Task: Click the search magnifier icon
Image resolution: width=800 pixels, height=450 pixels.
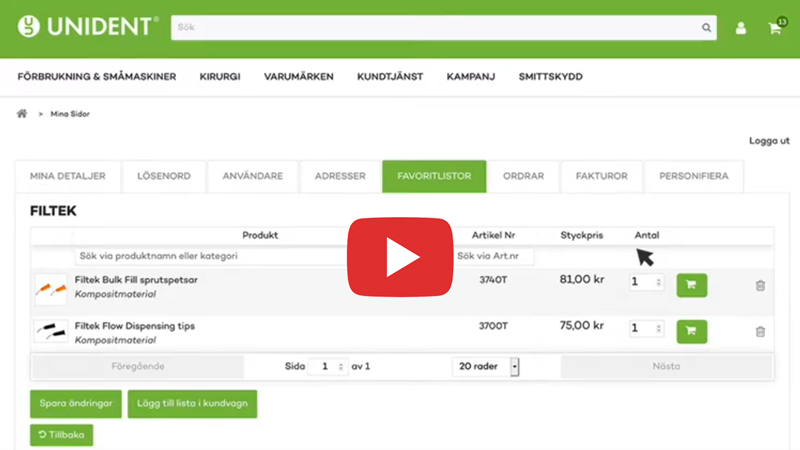Action: 707,28
